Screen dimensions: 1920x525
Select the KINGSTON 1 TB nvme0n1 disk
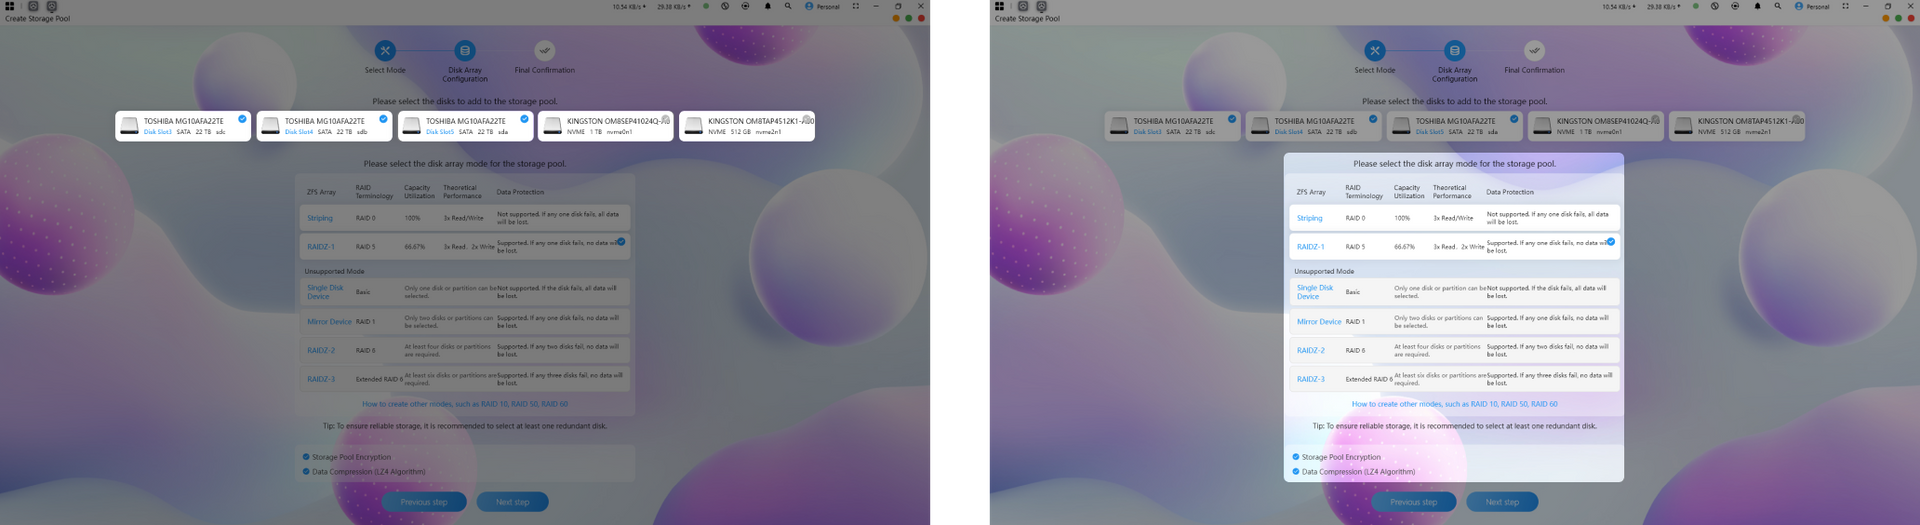[1597, 126]
